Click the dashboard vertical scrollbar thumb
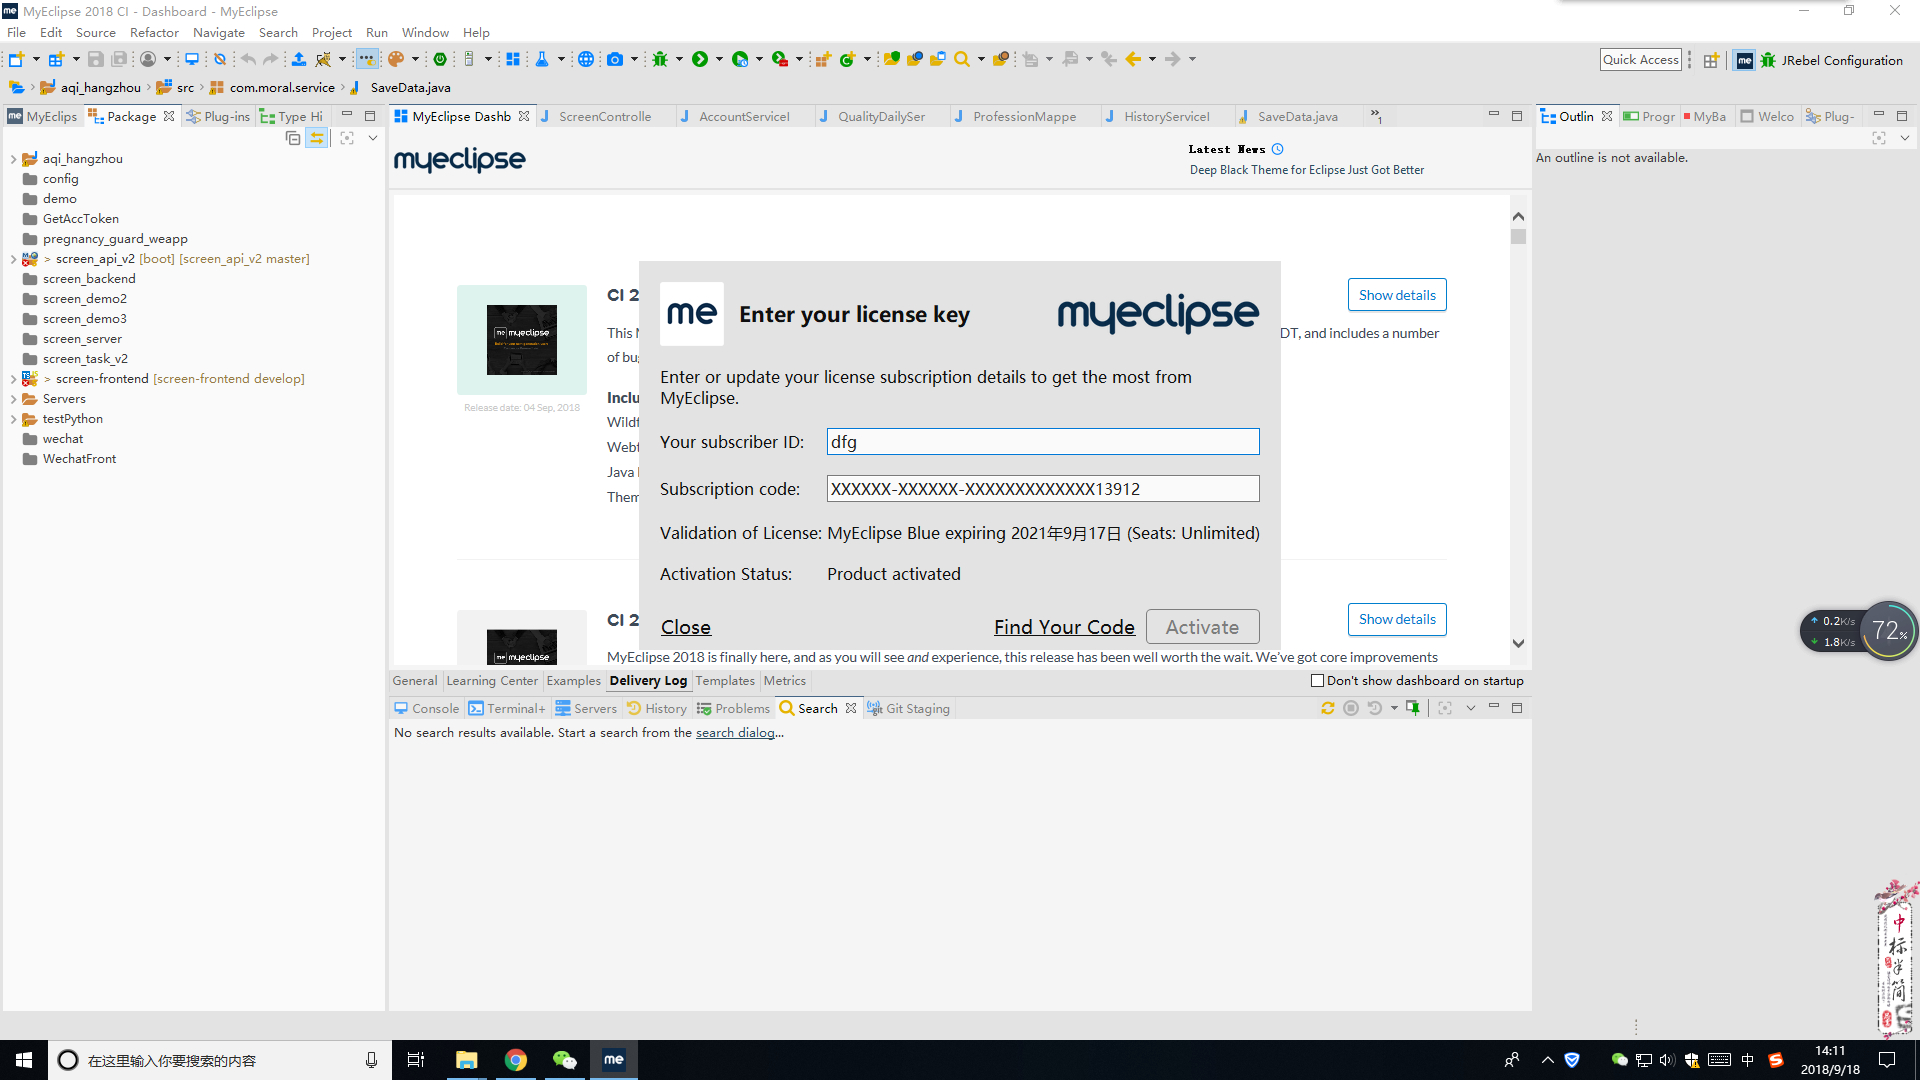 coord(1518,237)
